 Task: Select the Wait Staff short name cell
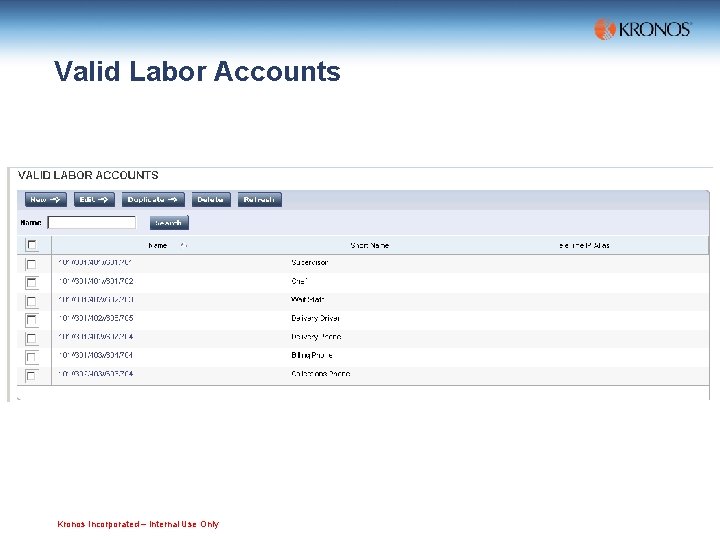(308, 299)
